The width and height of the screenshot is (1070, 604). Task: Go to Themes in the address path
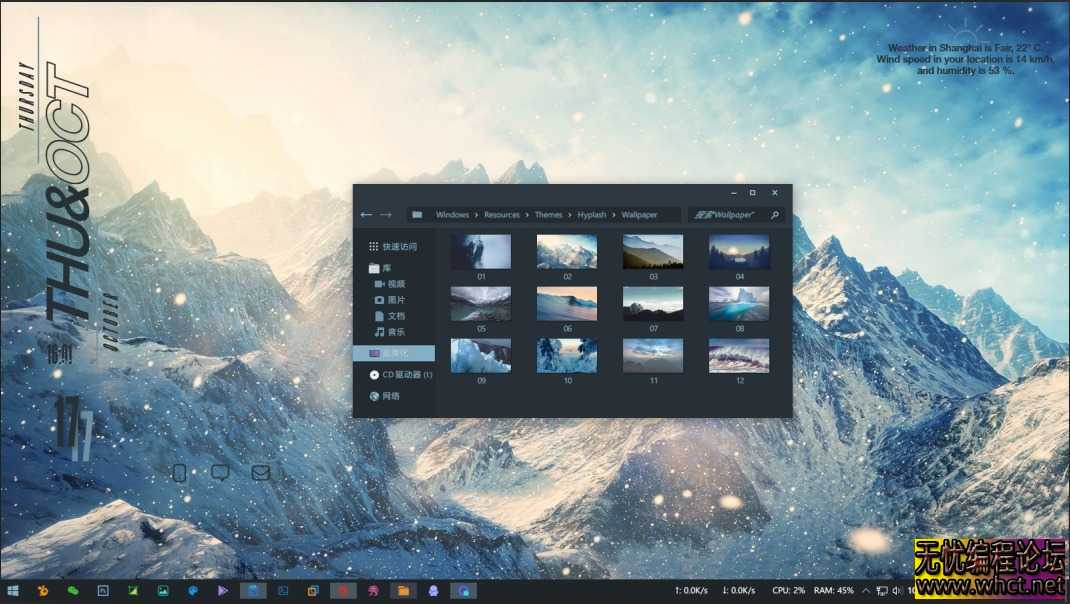[548, 215]
